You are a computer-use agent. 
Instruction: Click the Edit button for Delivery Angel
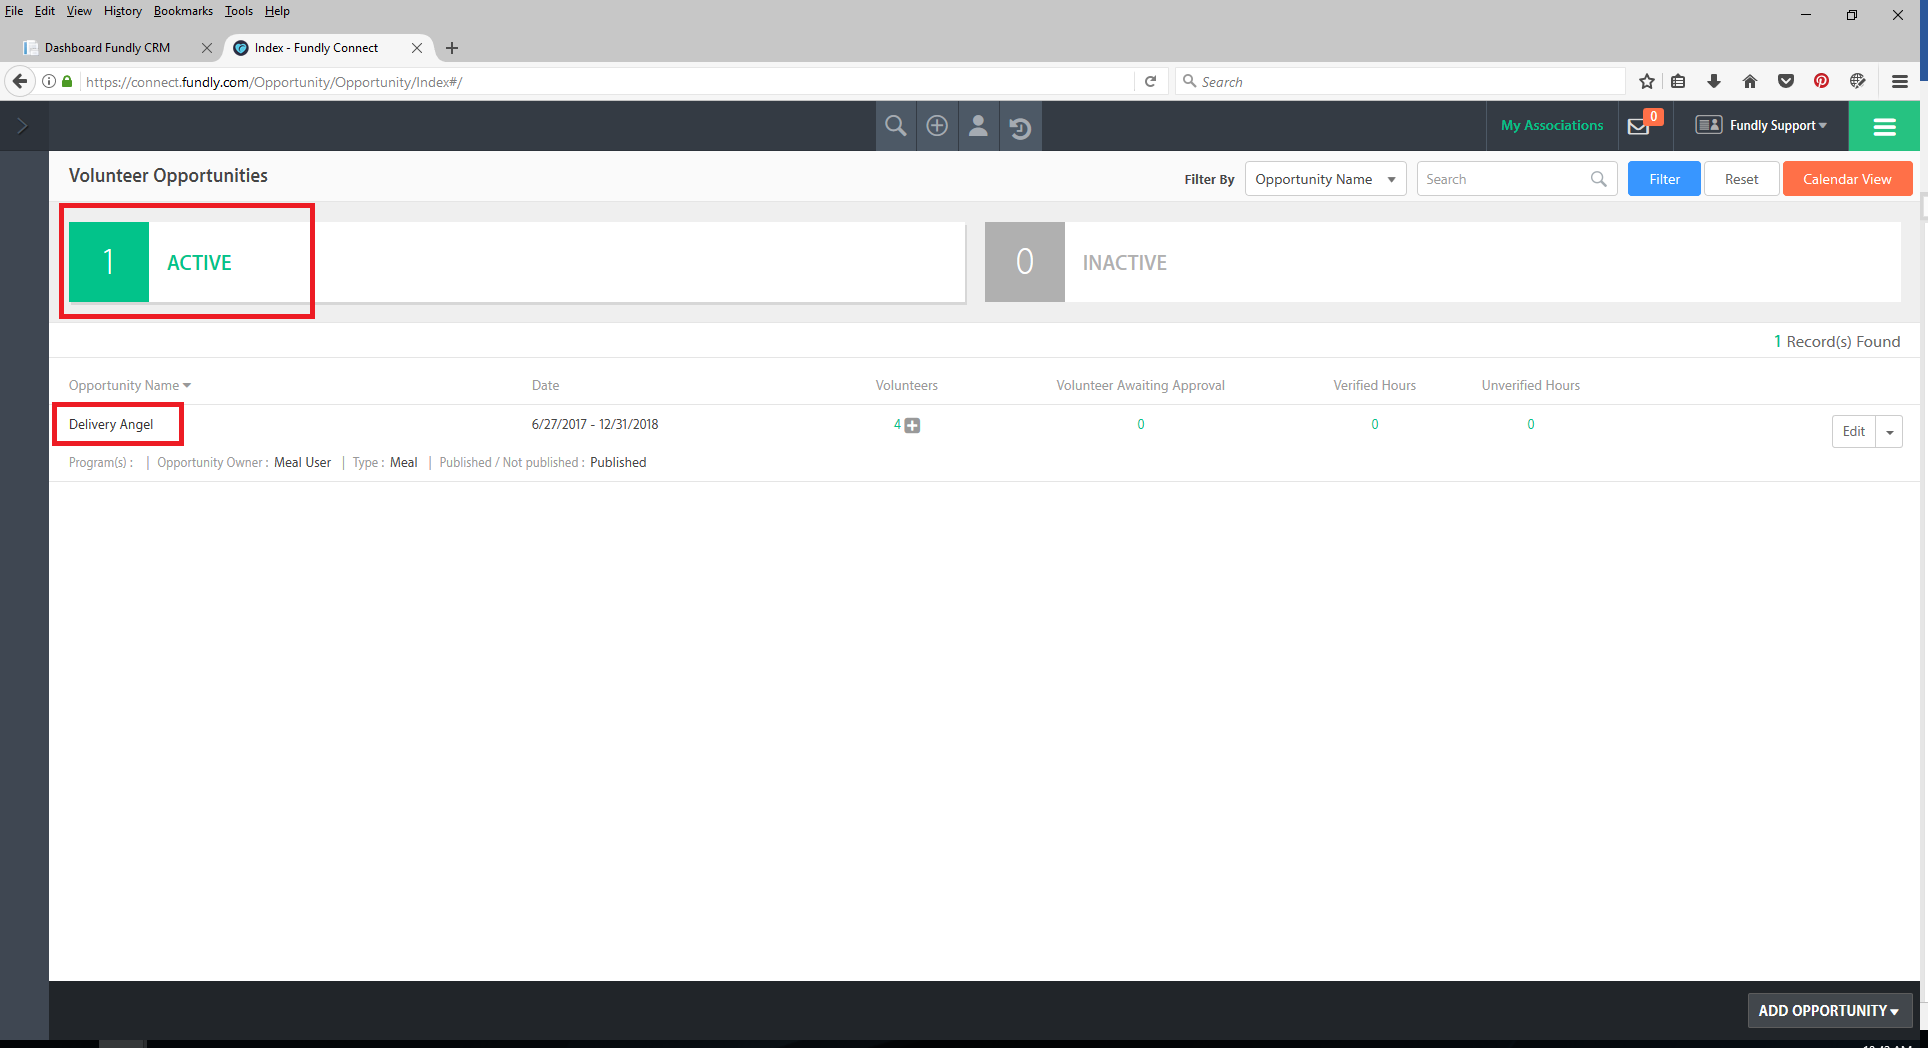pos(1853,432)
